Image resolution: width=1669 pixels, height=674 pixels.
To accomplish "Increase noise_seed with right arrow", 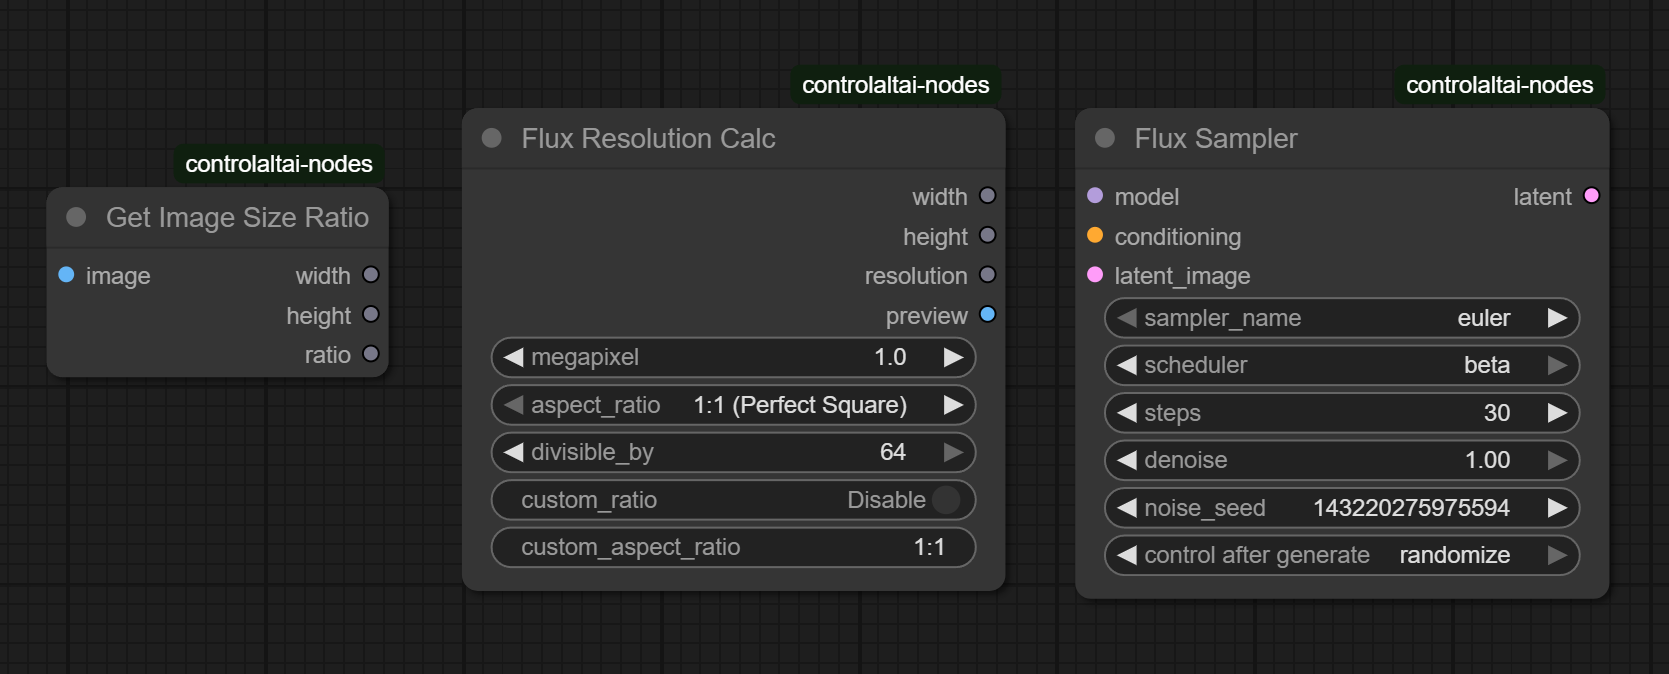I will pyautogui.click(x=1557, y=508).
